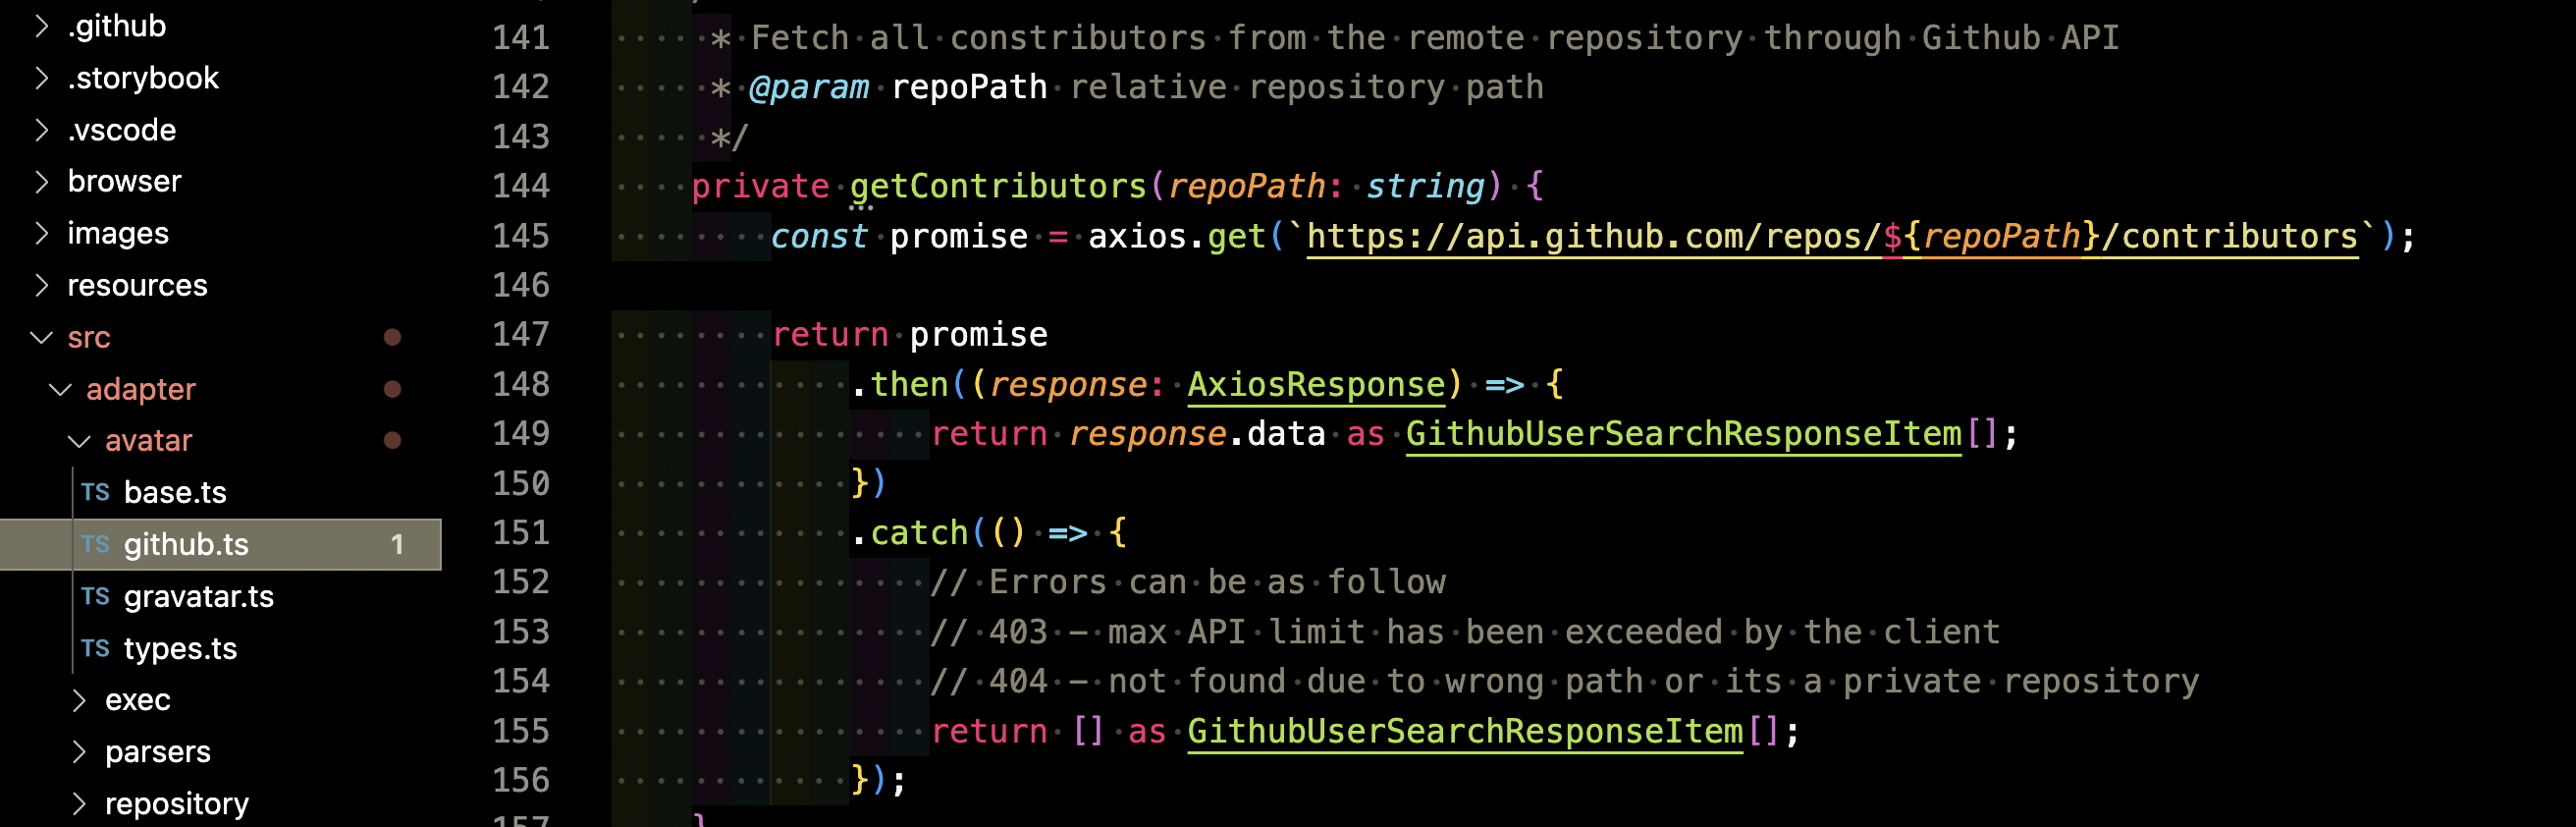Click the TypeScript icon beside base.ts
Image resolution: width=2576 pixels, height=827 pixels.
coord(95,492)
